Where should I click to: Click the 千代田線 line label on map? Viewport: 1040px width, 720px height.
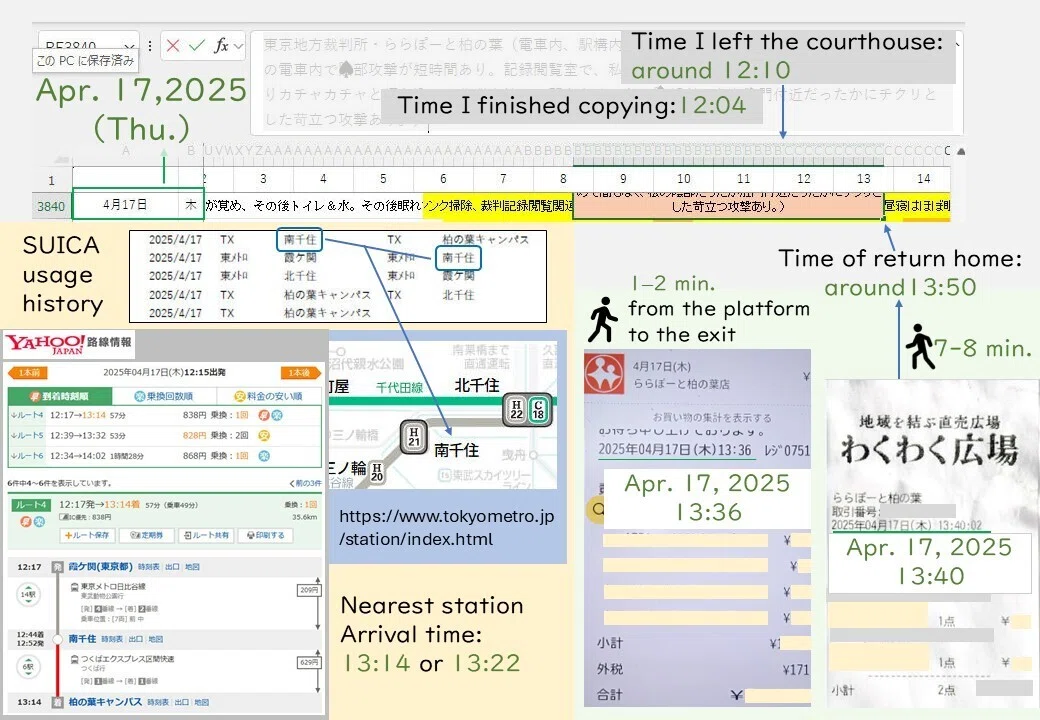pos(399,388)
